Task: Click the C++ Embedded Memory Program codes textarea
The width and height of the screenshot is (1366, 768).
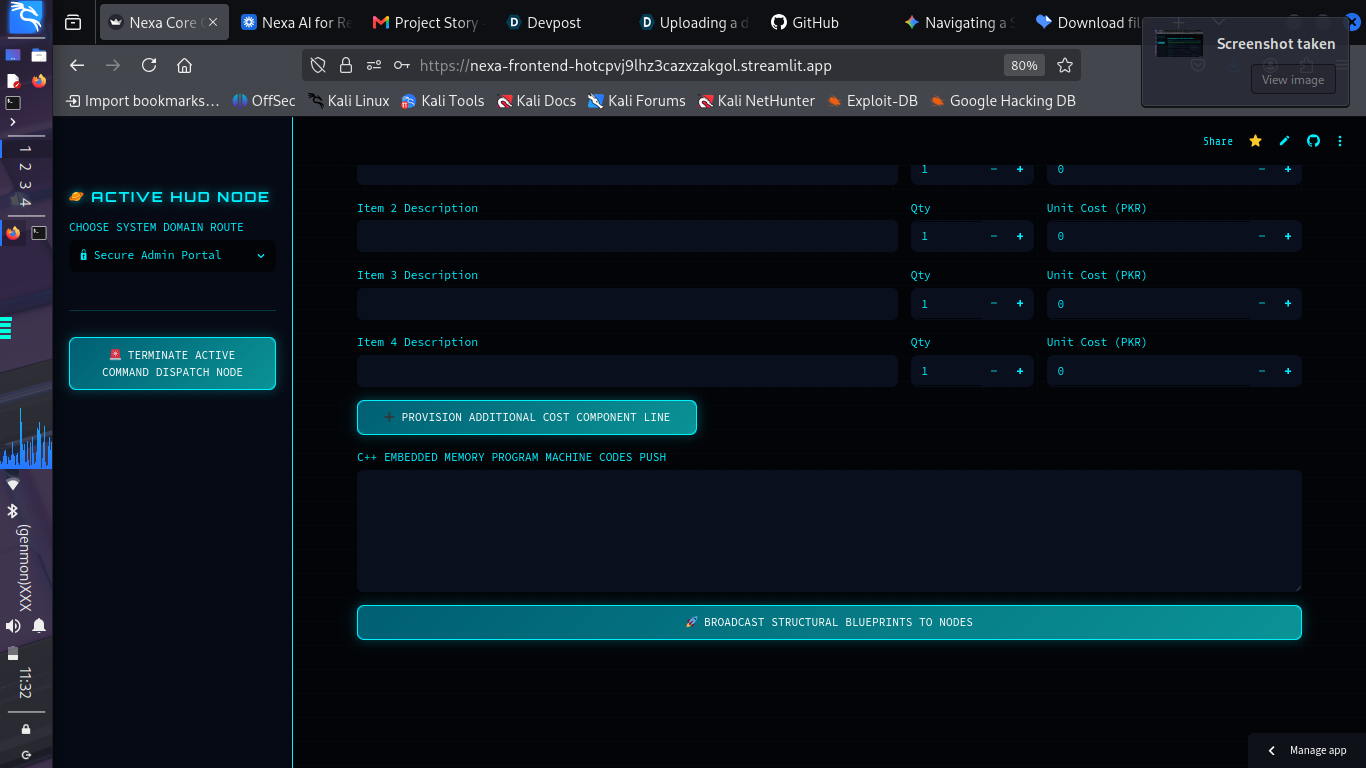Action: tap(829, 531)
